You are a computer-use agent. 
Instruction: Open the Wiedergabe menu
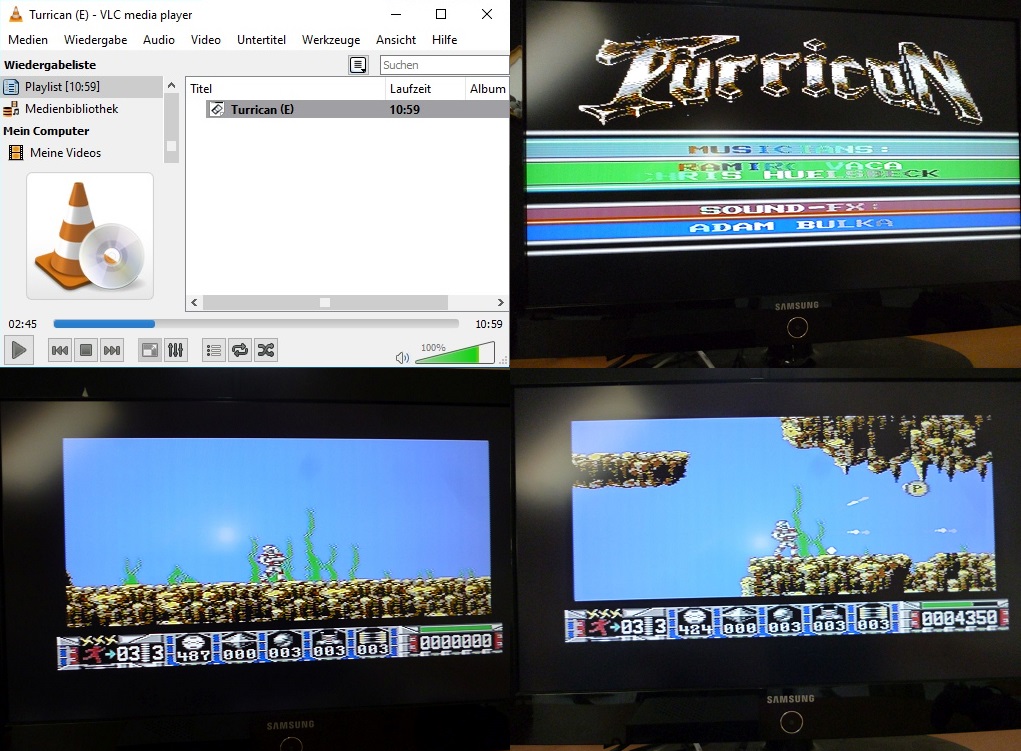[x=96, y=40]
